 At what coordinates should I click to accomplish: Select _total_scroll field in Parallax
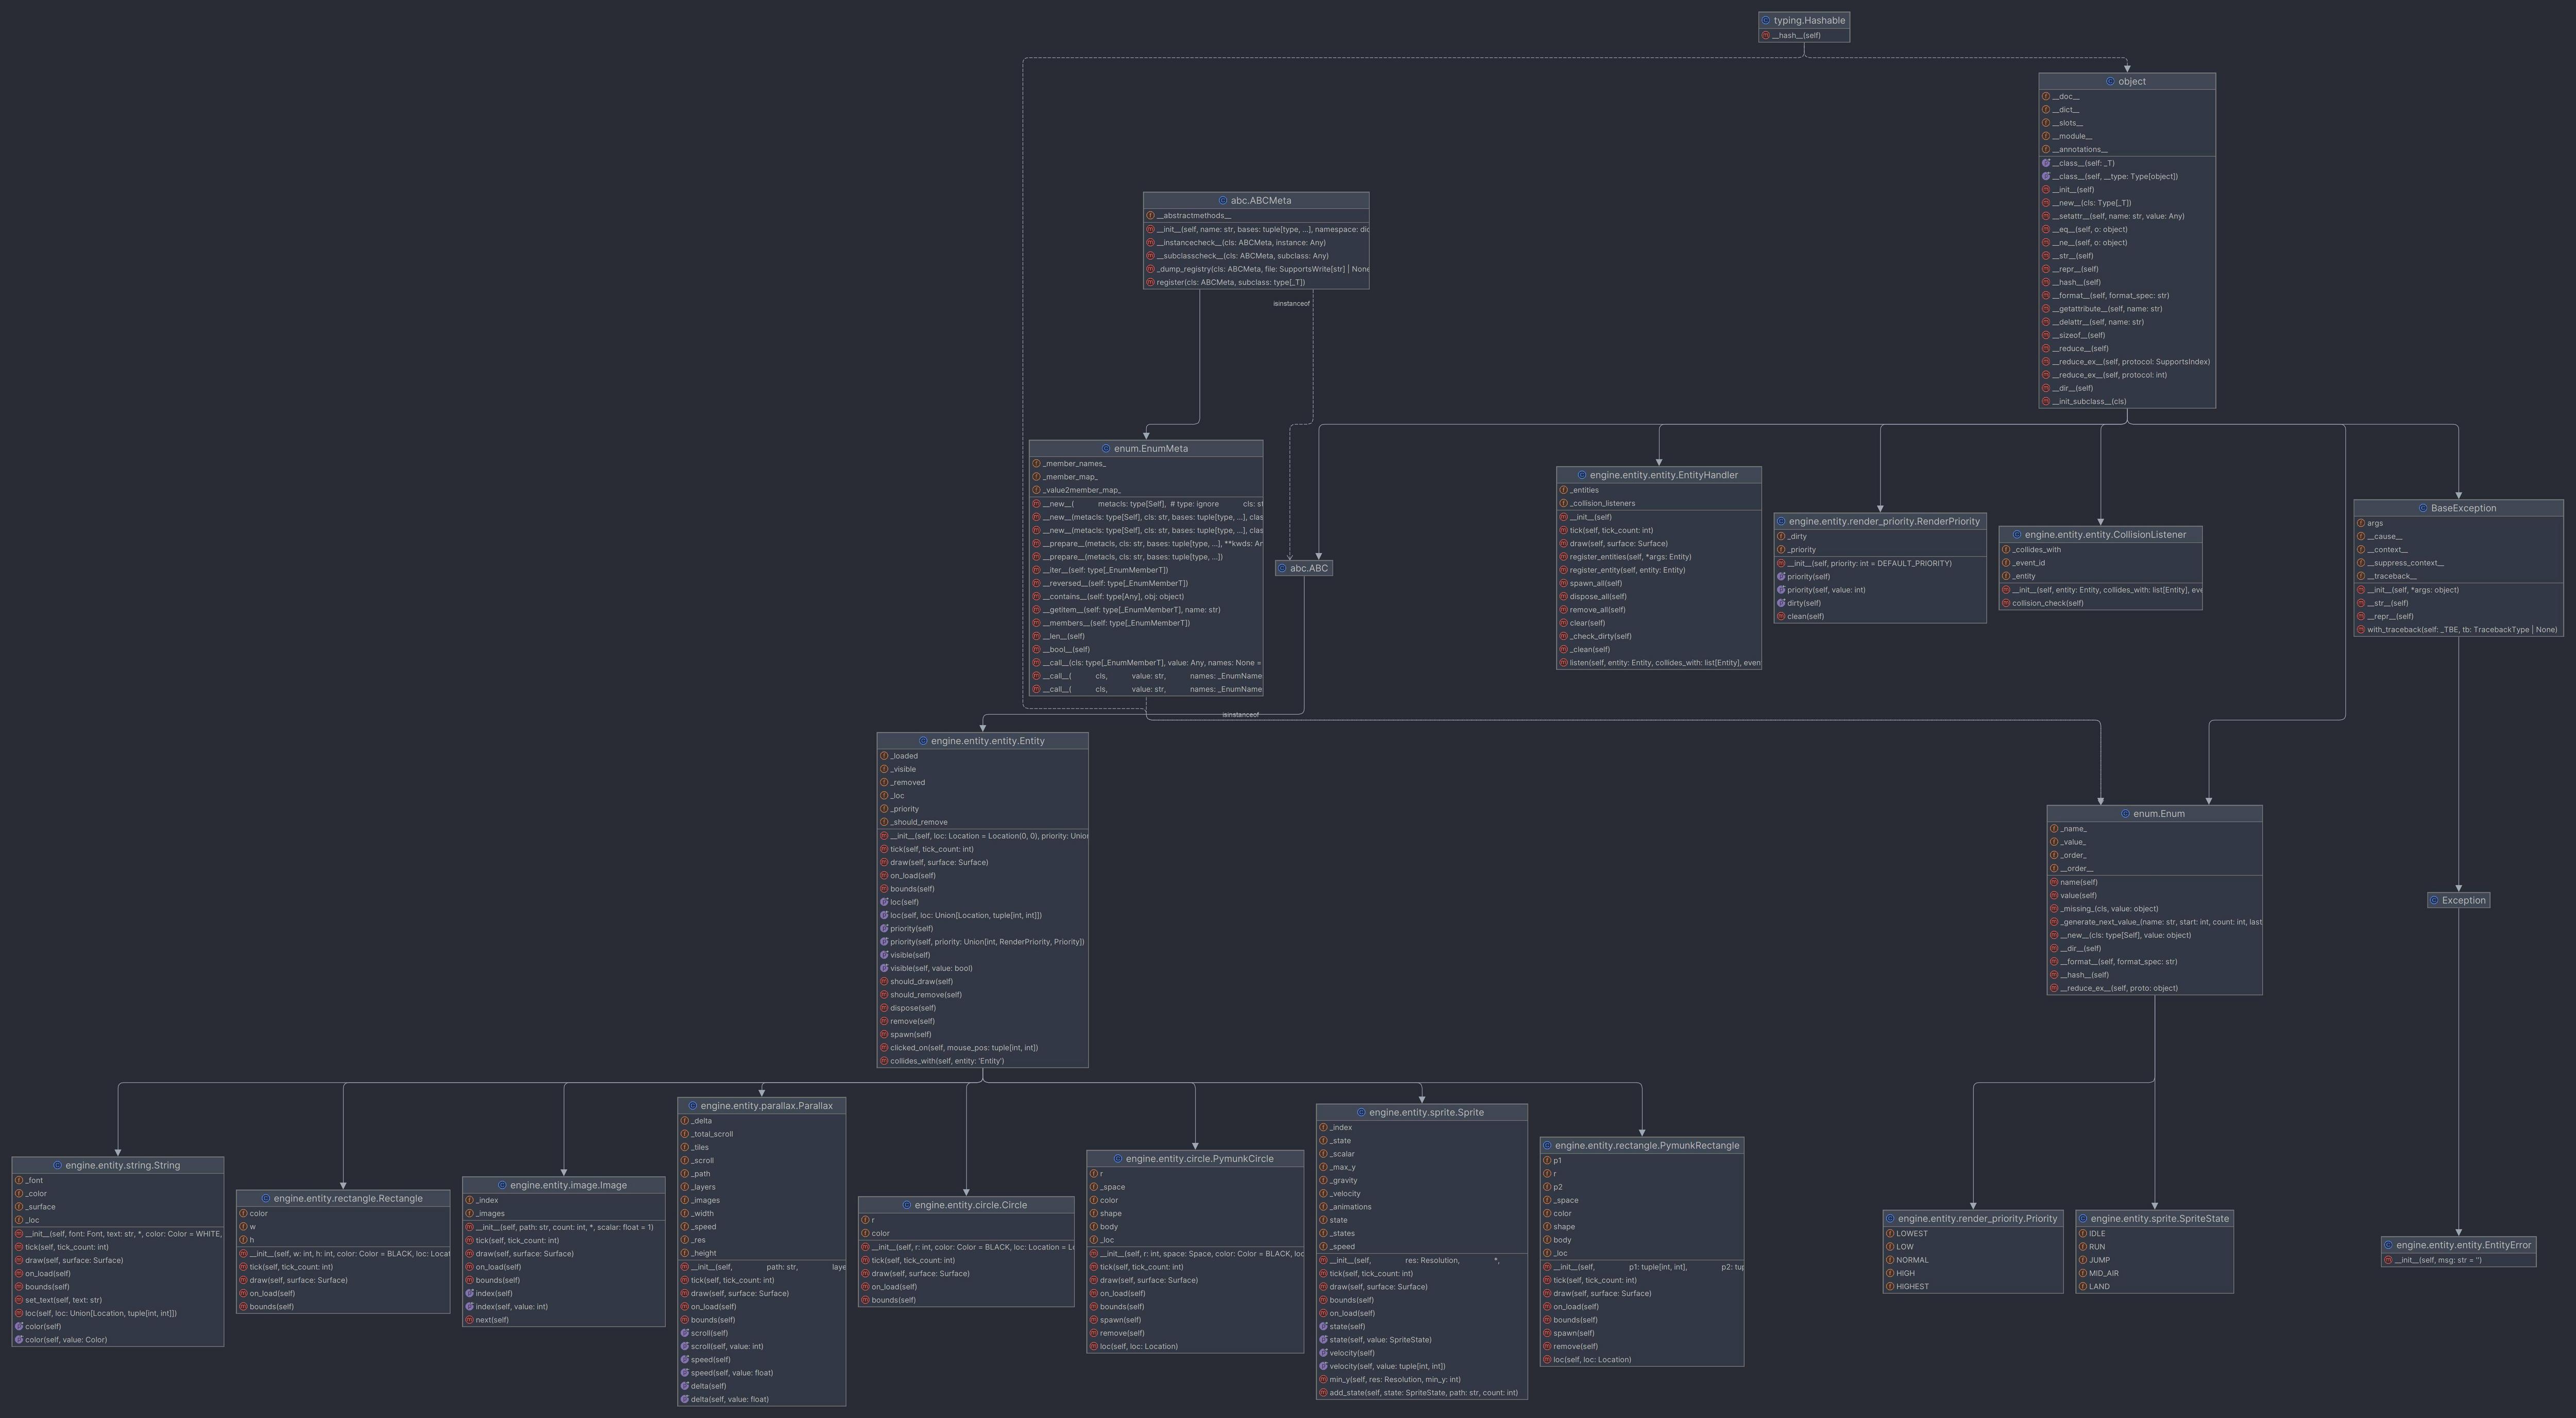712,1135
